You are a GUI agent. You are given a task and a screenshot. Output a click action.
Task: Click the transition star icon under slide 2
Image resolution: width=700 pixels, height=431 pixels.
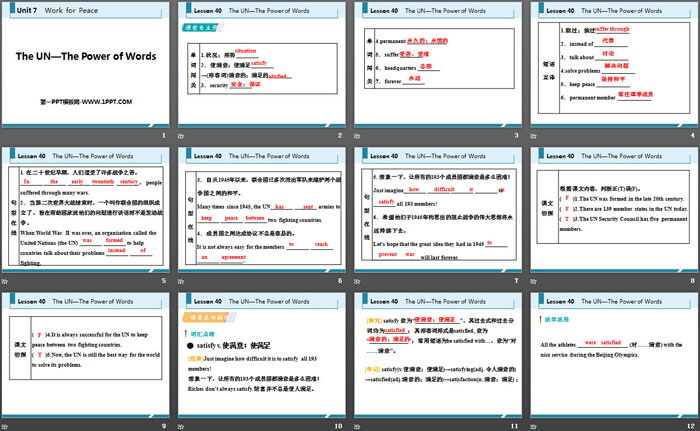pyautogui.click(x=181, y=136)
